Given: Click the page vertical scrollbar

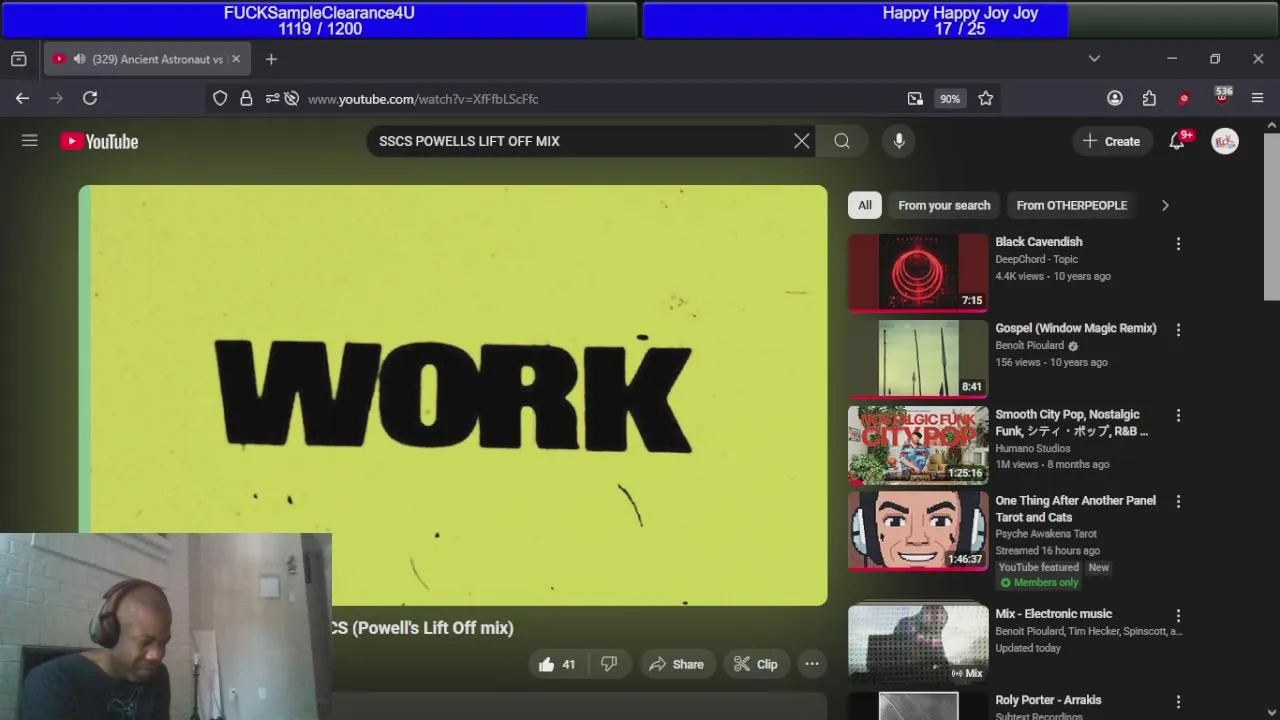Looking at the screenshot, I should (x=1272, y=215).
